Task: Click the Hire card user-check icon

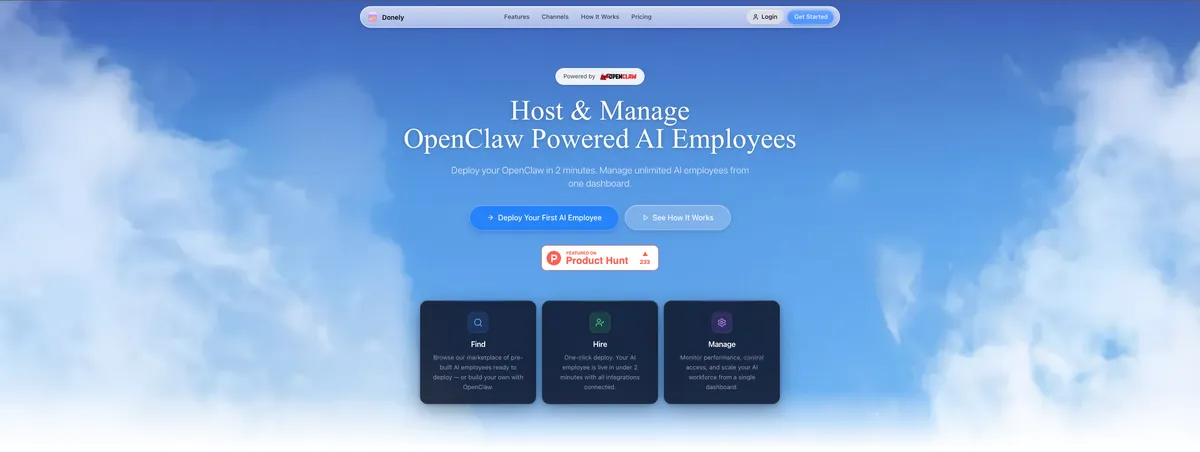Action: 600,322
